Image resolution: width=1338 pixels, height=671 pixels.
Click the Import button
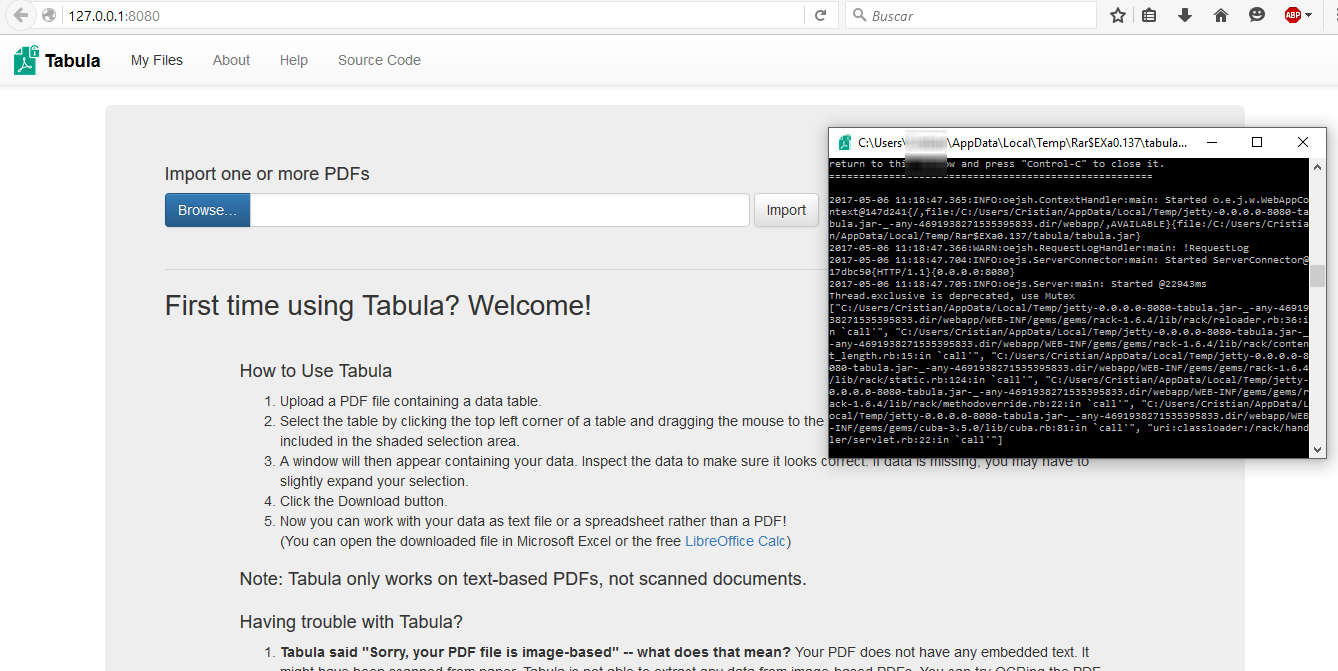click(x=786, y=210)
